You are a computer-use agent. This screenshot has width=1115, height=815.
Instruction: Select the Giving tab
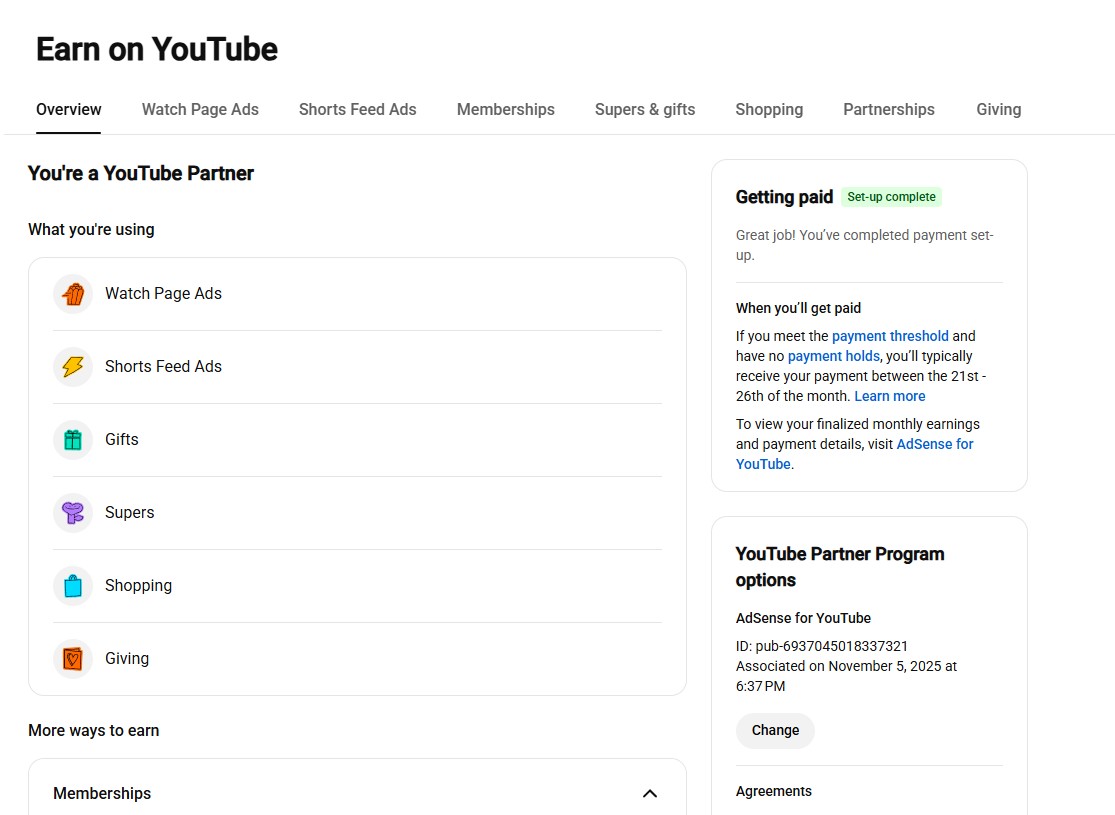998,110
